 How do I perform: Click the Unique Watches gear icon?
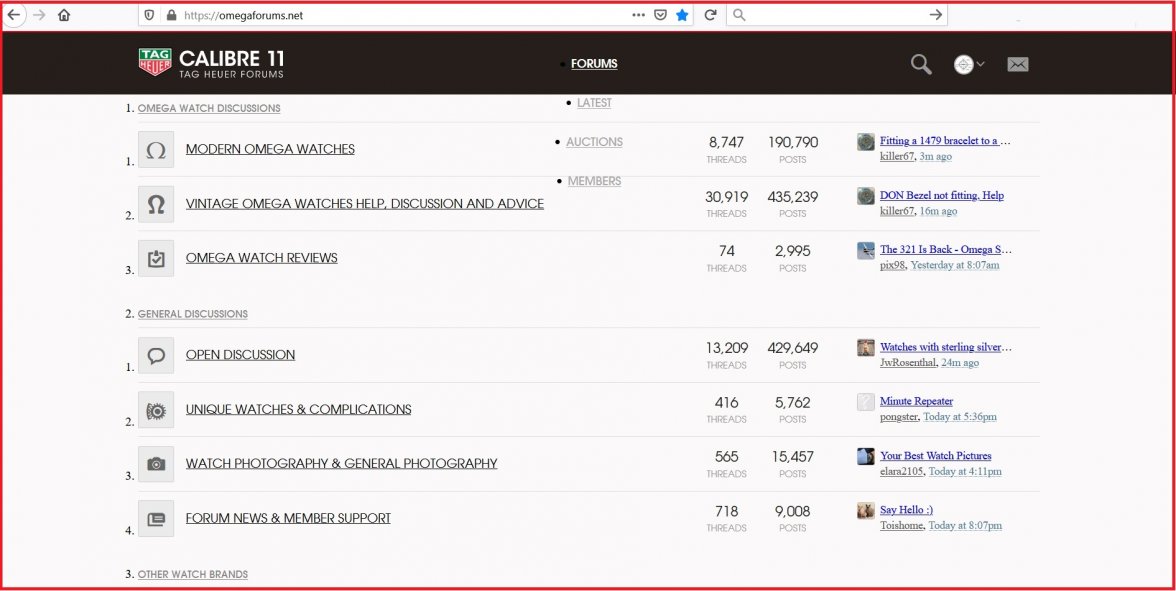(x=156, y=410)
